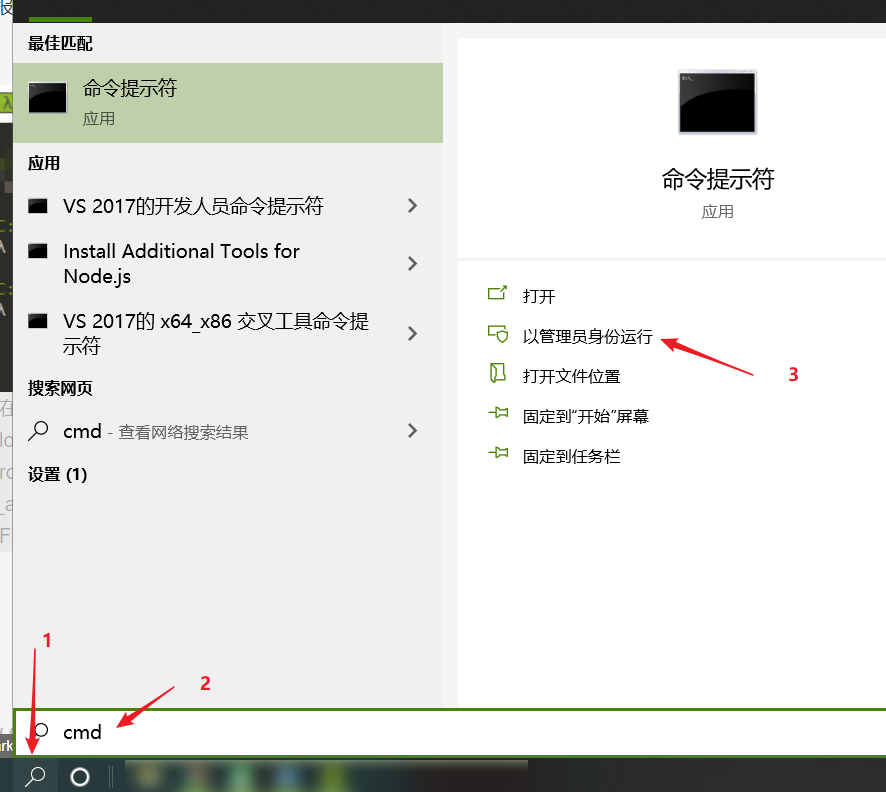Click the magnifier search icon in the taskbar

coord(33,776)
